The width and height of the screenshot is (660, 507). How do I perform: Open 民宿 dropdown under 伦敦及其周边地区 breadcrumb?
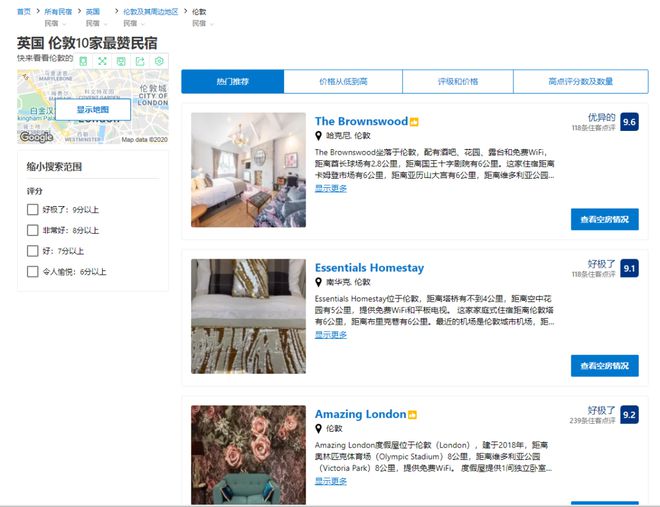pos(134,24)
